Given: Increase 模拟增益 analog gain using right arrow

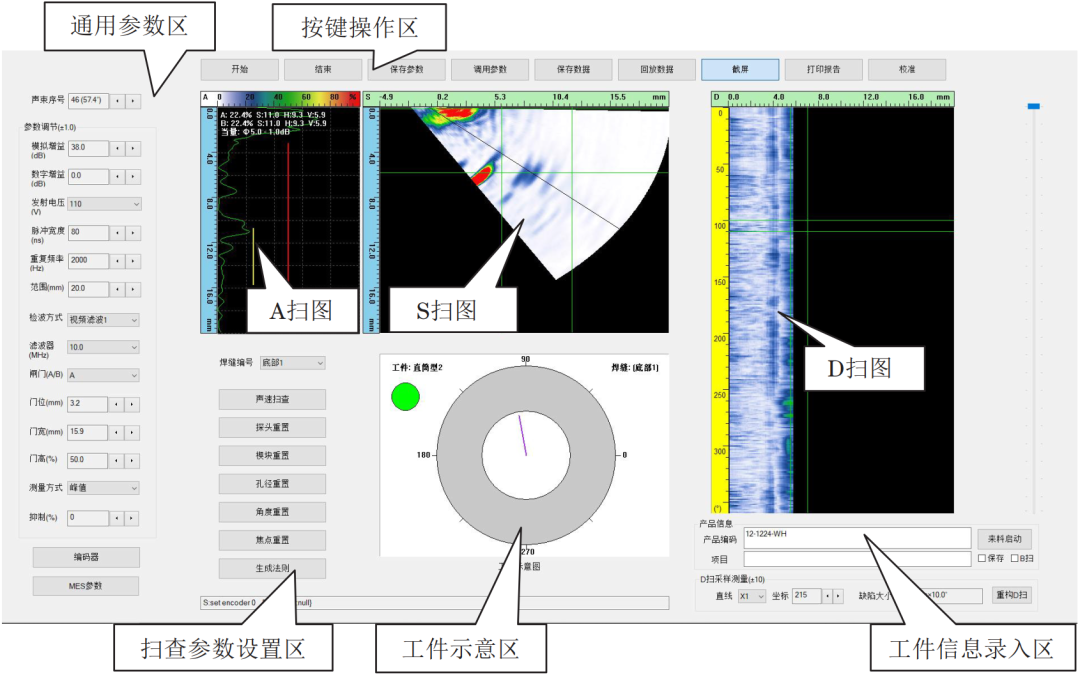Looking at the screenshot, I should click(132, 148).
